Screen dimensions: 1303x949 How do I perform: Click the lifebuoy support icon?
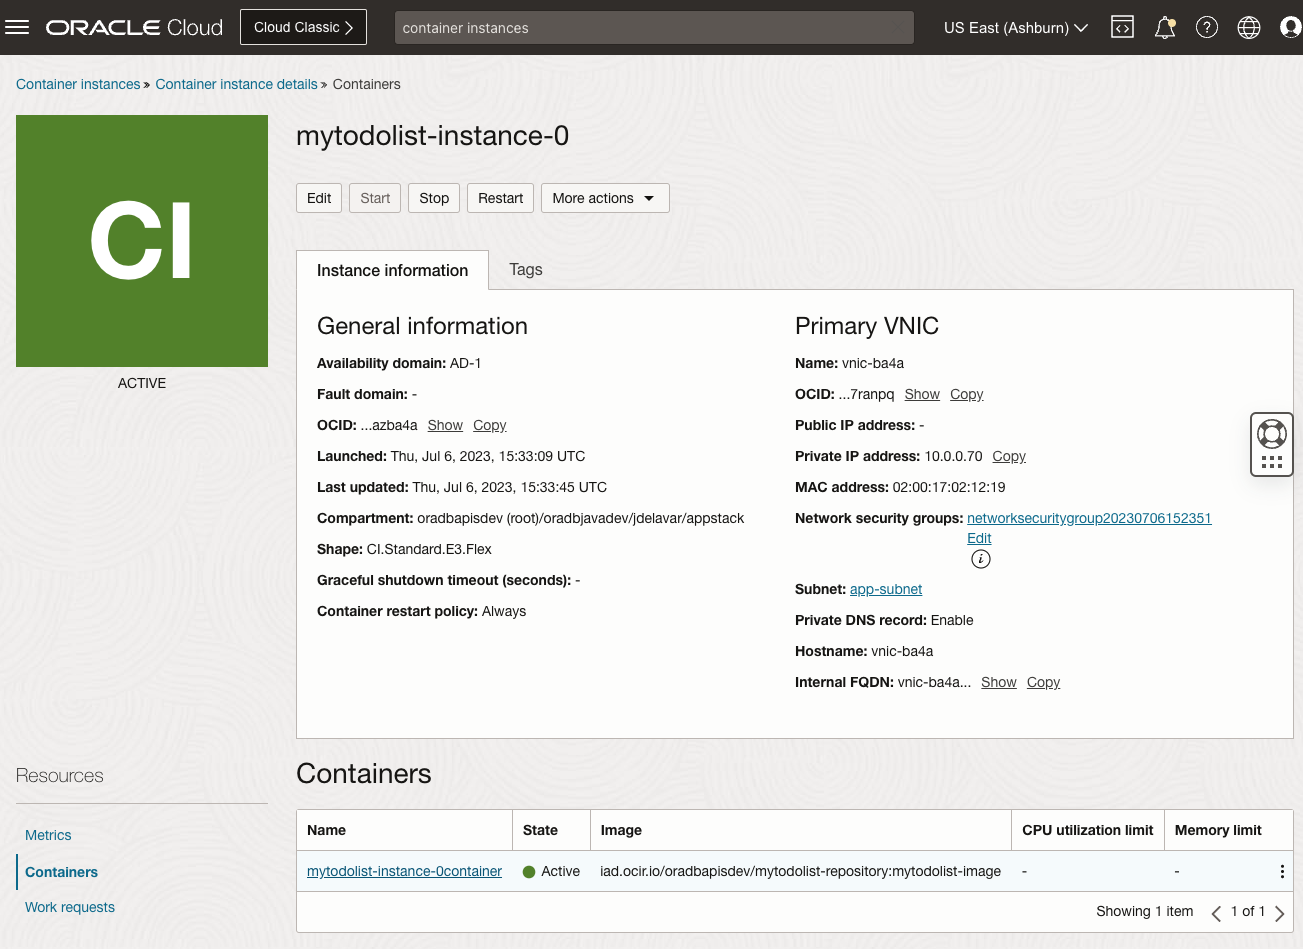click(x=1272, y=434)
